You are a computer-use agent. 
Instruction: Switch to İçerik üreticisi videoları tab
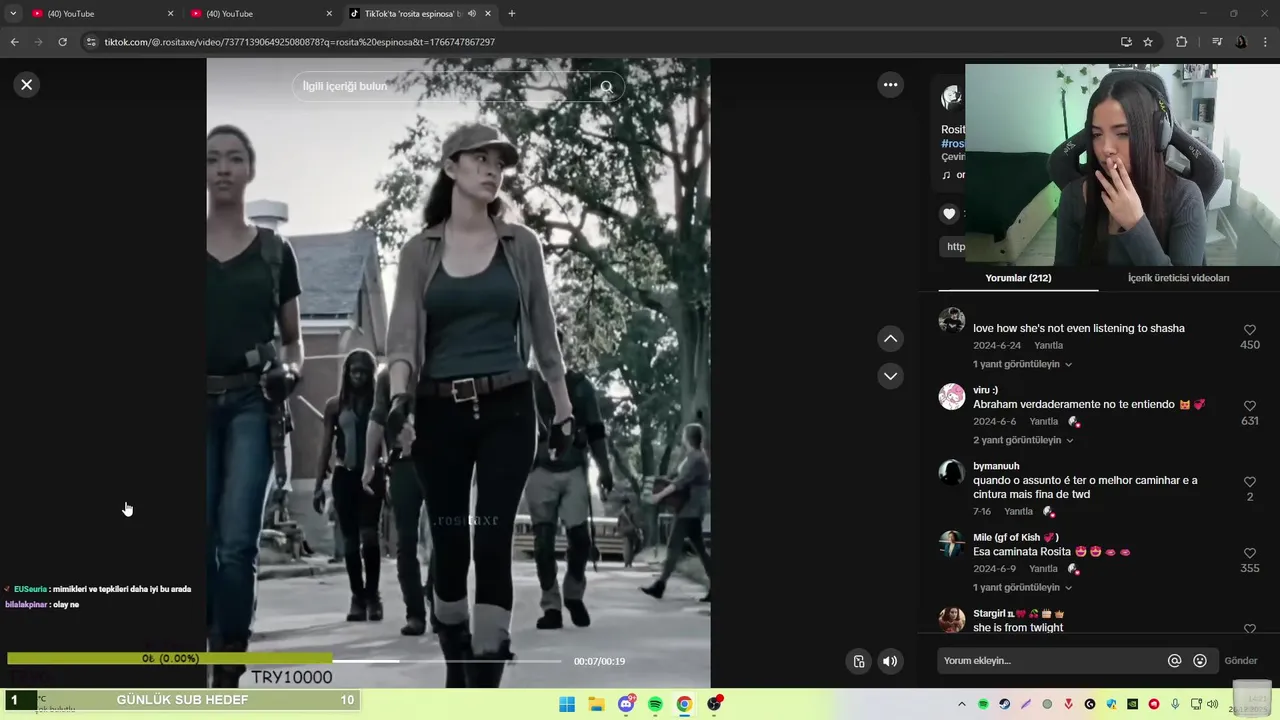1178,278
